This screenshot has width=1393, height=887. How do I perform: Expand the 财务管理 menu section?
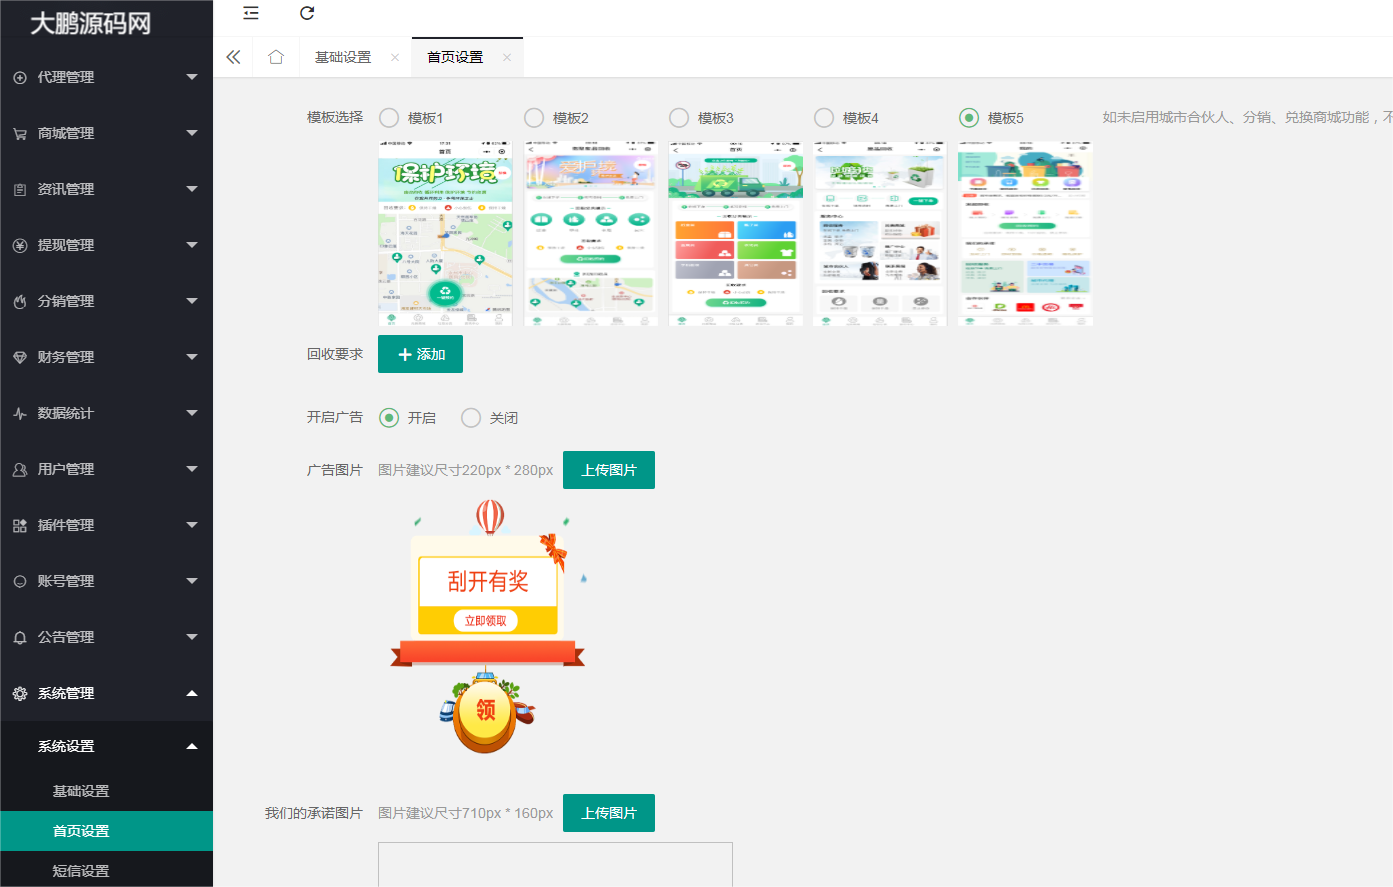106,357
